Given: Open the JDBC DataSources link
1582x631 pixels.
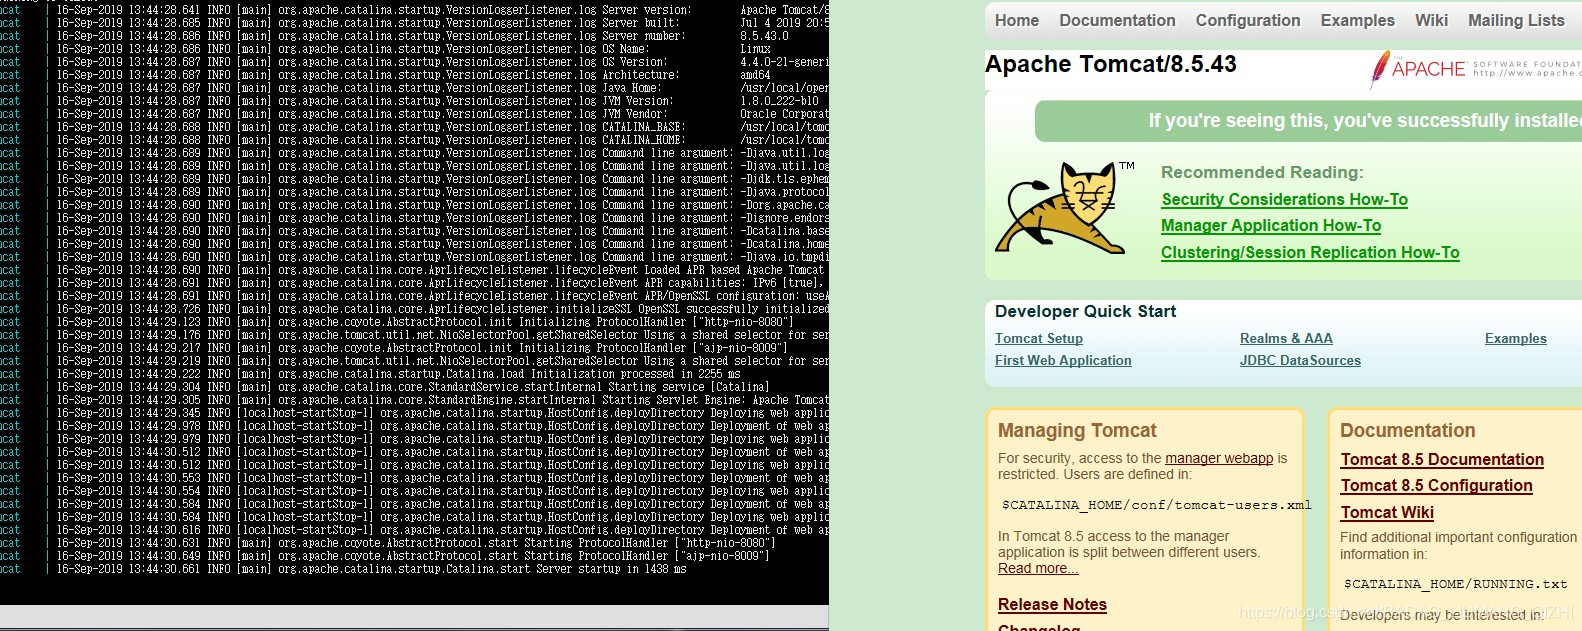Looking at the screenshot, I should pyautogui.click(x=1300, y=361).
